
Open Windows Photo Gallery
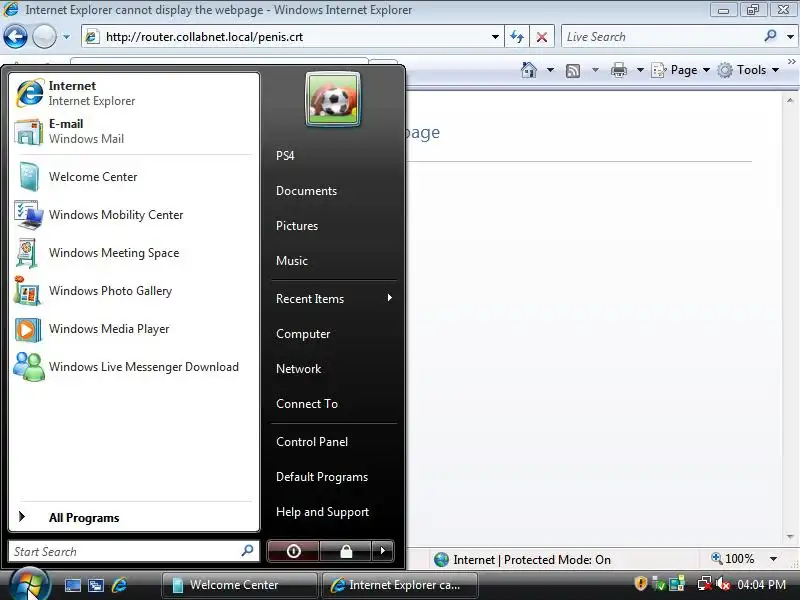pos(134,291)
